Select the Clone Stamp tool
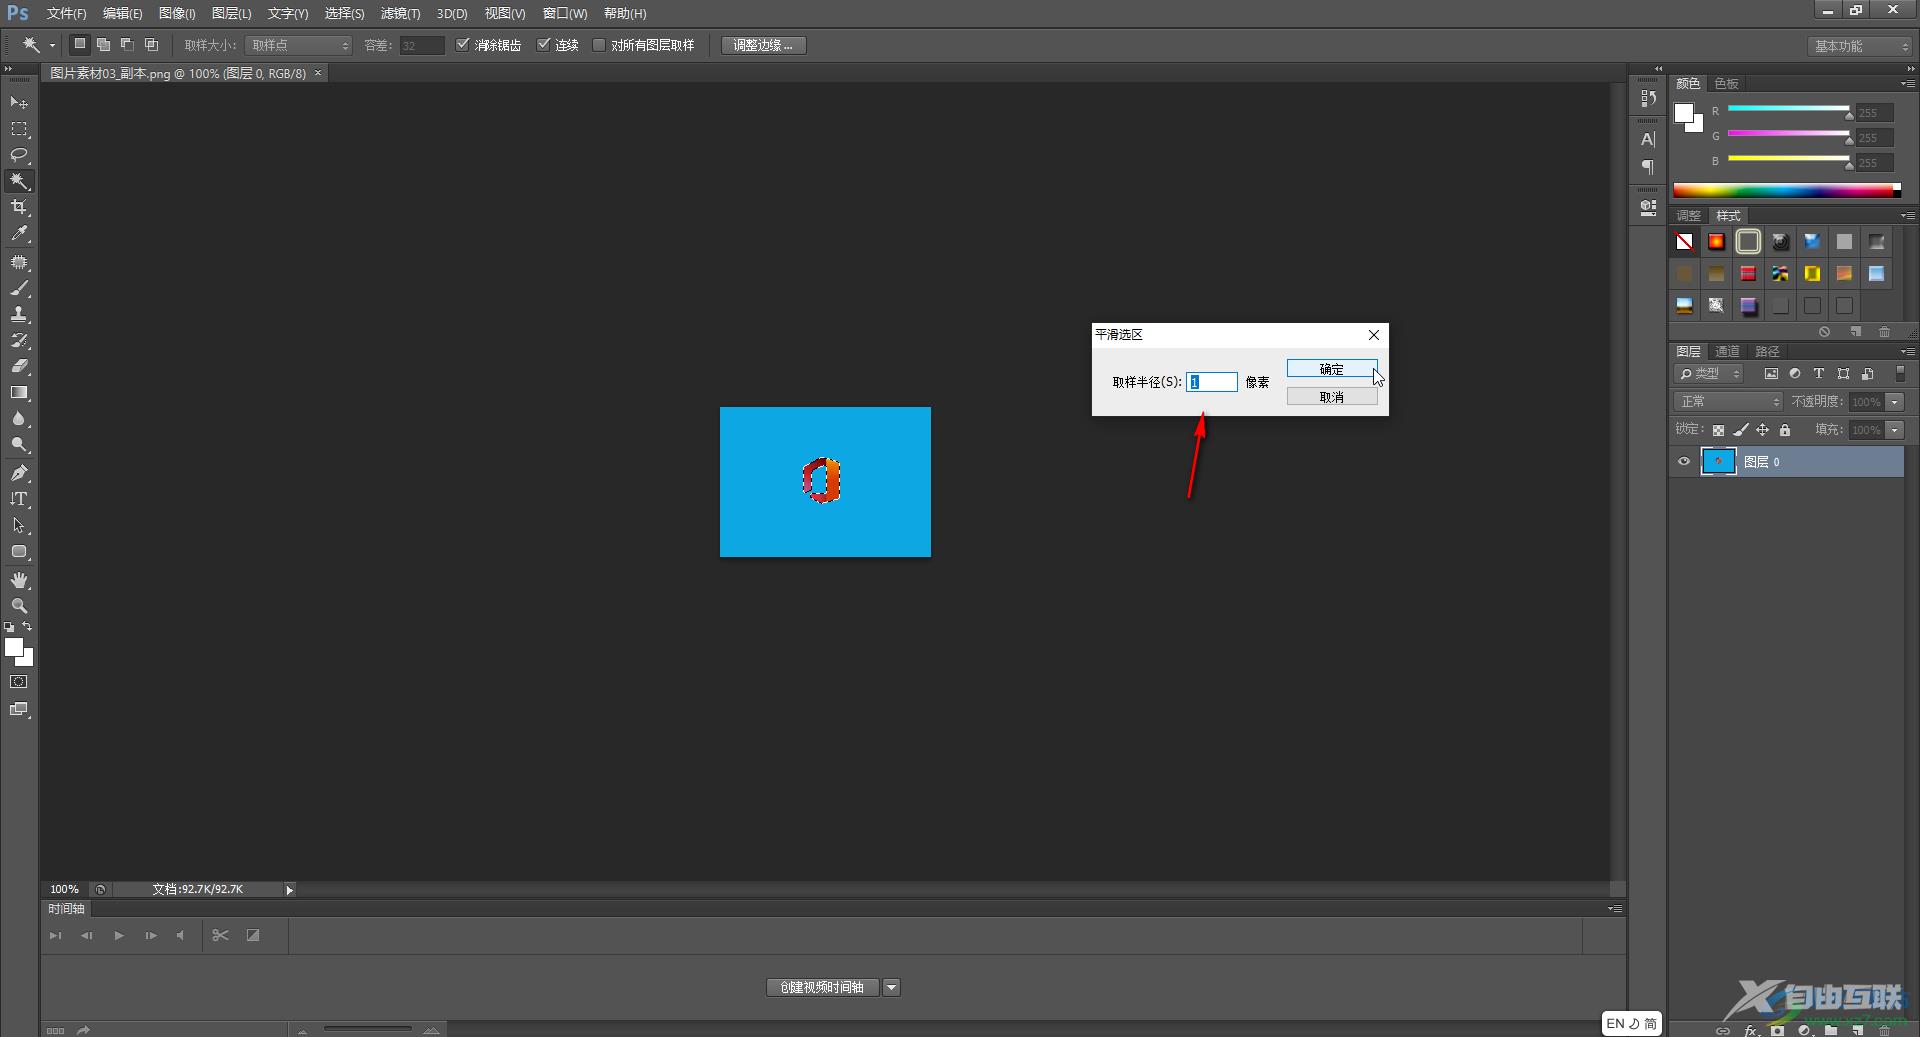1920x1037 pixels. (19, 314)
